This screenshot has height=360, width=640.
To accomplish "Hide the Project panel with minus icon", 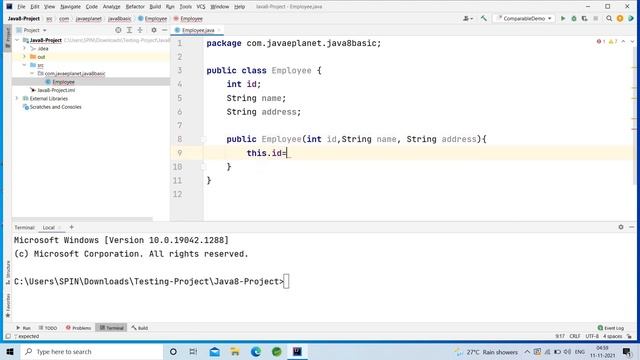I will click(164, 30).
